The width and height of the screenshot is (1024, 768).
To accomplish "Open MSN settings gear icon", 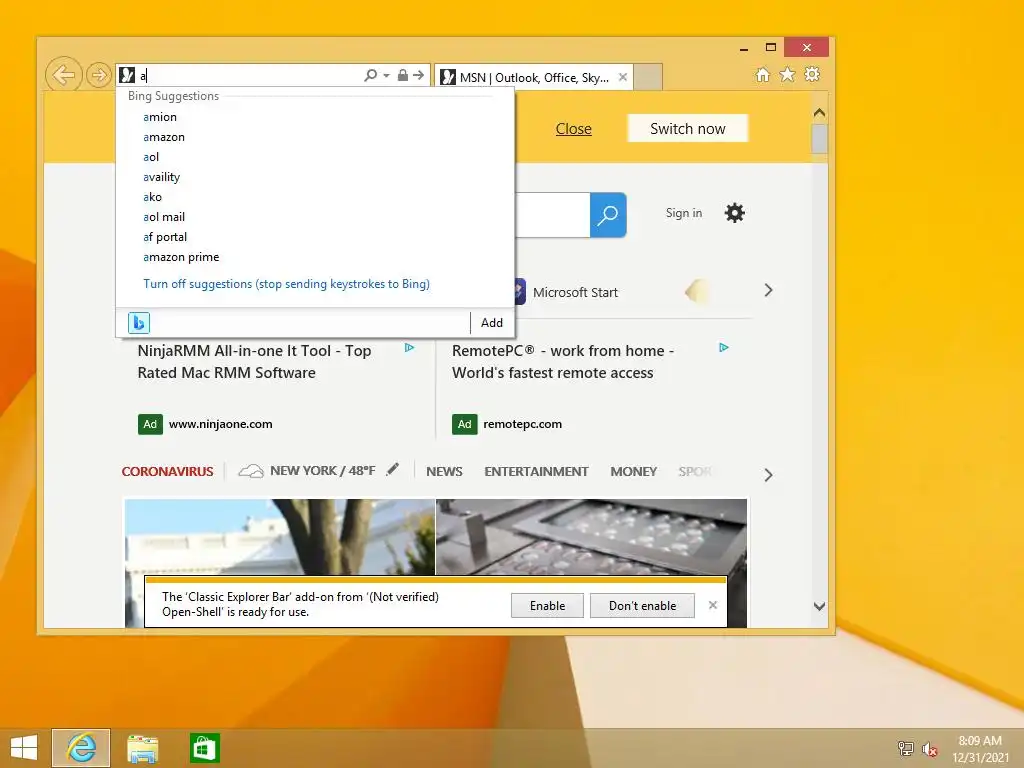I will [735, 213].
